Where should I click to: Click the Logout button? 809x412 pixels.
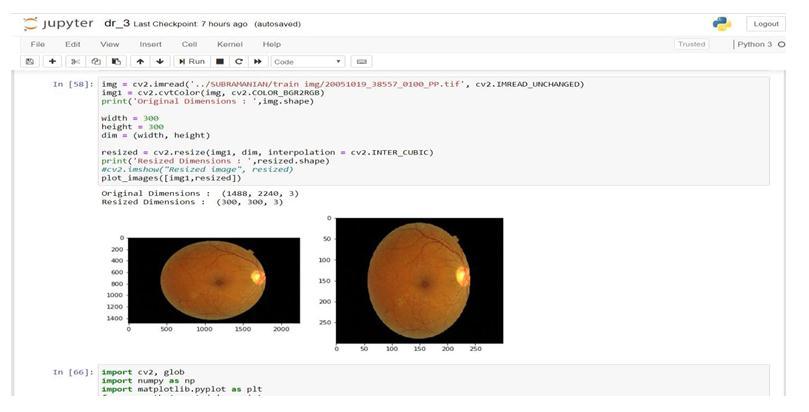click(x=766, y=24)
